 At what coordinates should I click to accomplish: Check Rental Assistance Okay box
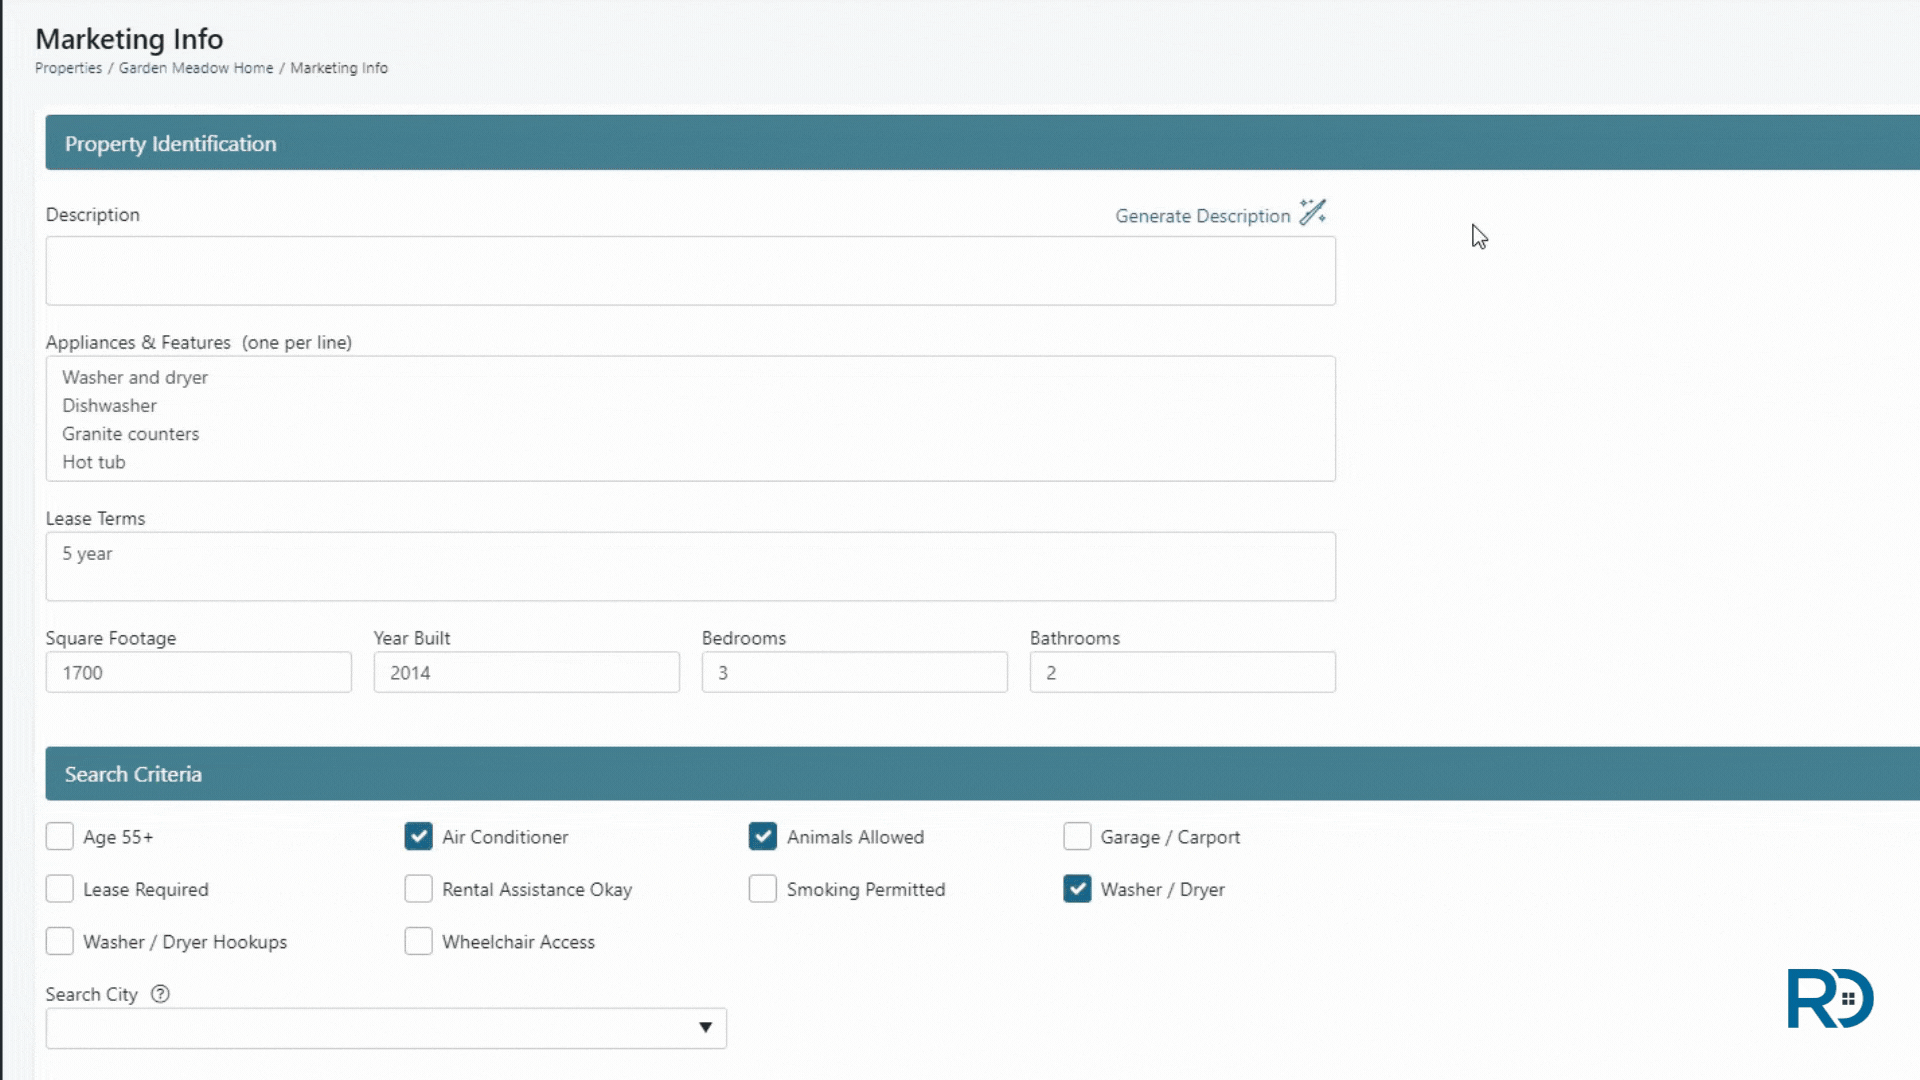click(418, 889)
